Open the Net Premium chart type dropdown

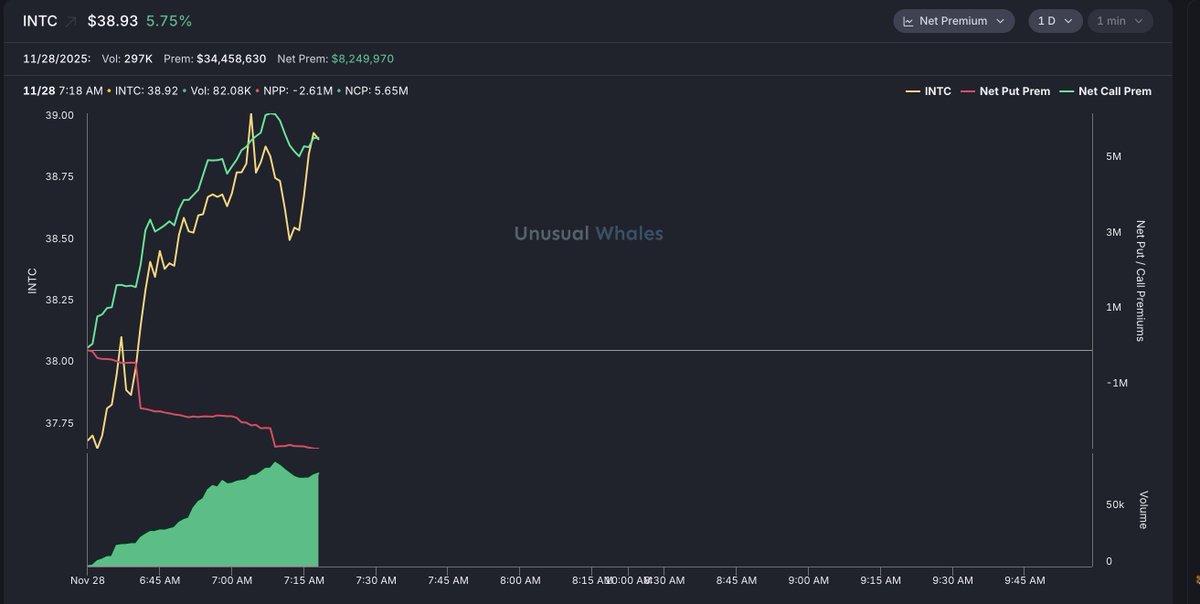953,21
